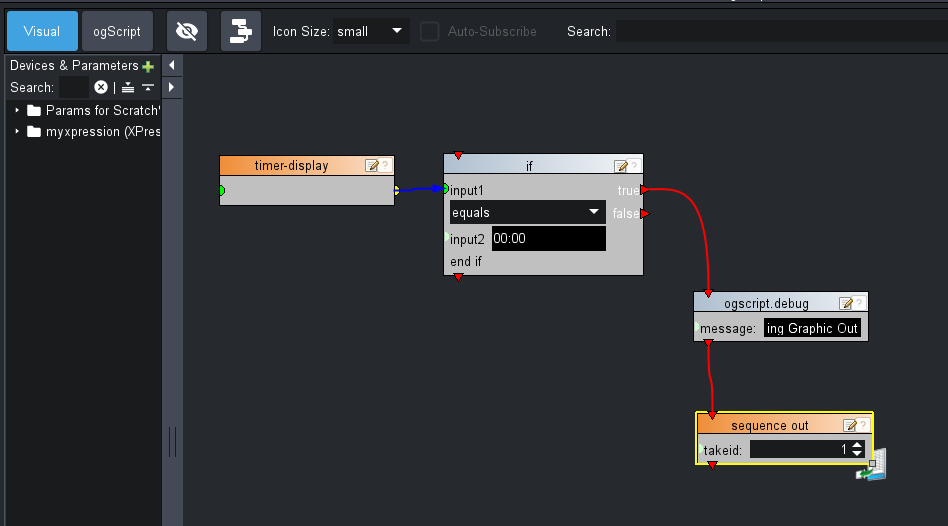Open help for the timer-display block
Image resolution: width=948 pixels, height=526 pixels.
(x=385, y=166)
